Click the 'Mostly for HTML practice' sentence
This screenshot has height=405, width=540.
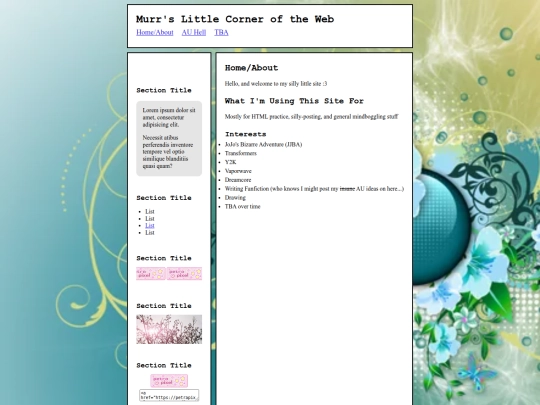(x=311, y=117)
